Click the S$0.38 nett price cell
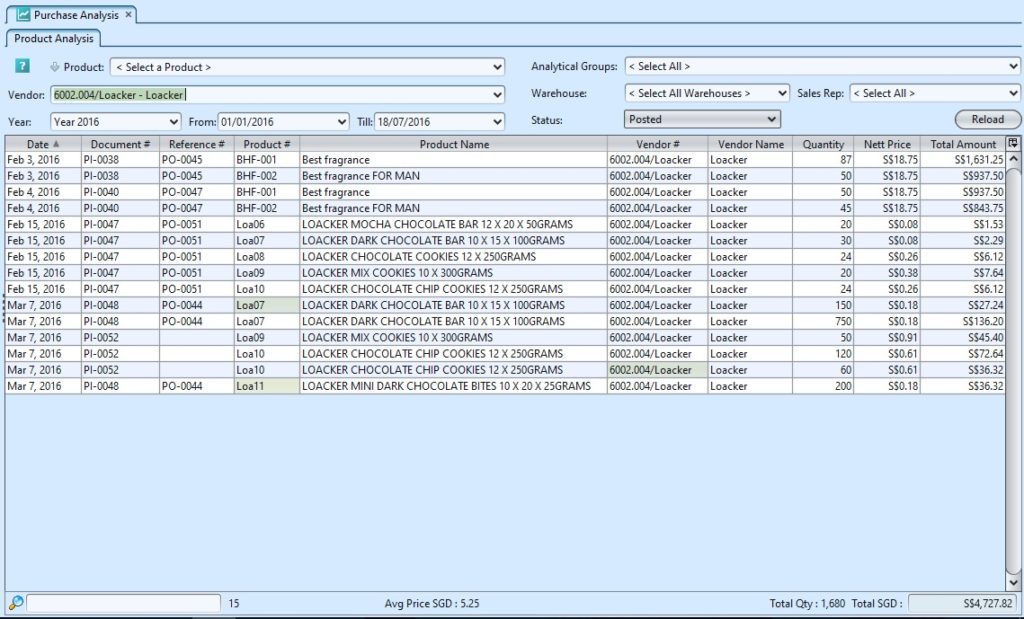Screen dimensions: 1024x619 (x=887, y=273)
